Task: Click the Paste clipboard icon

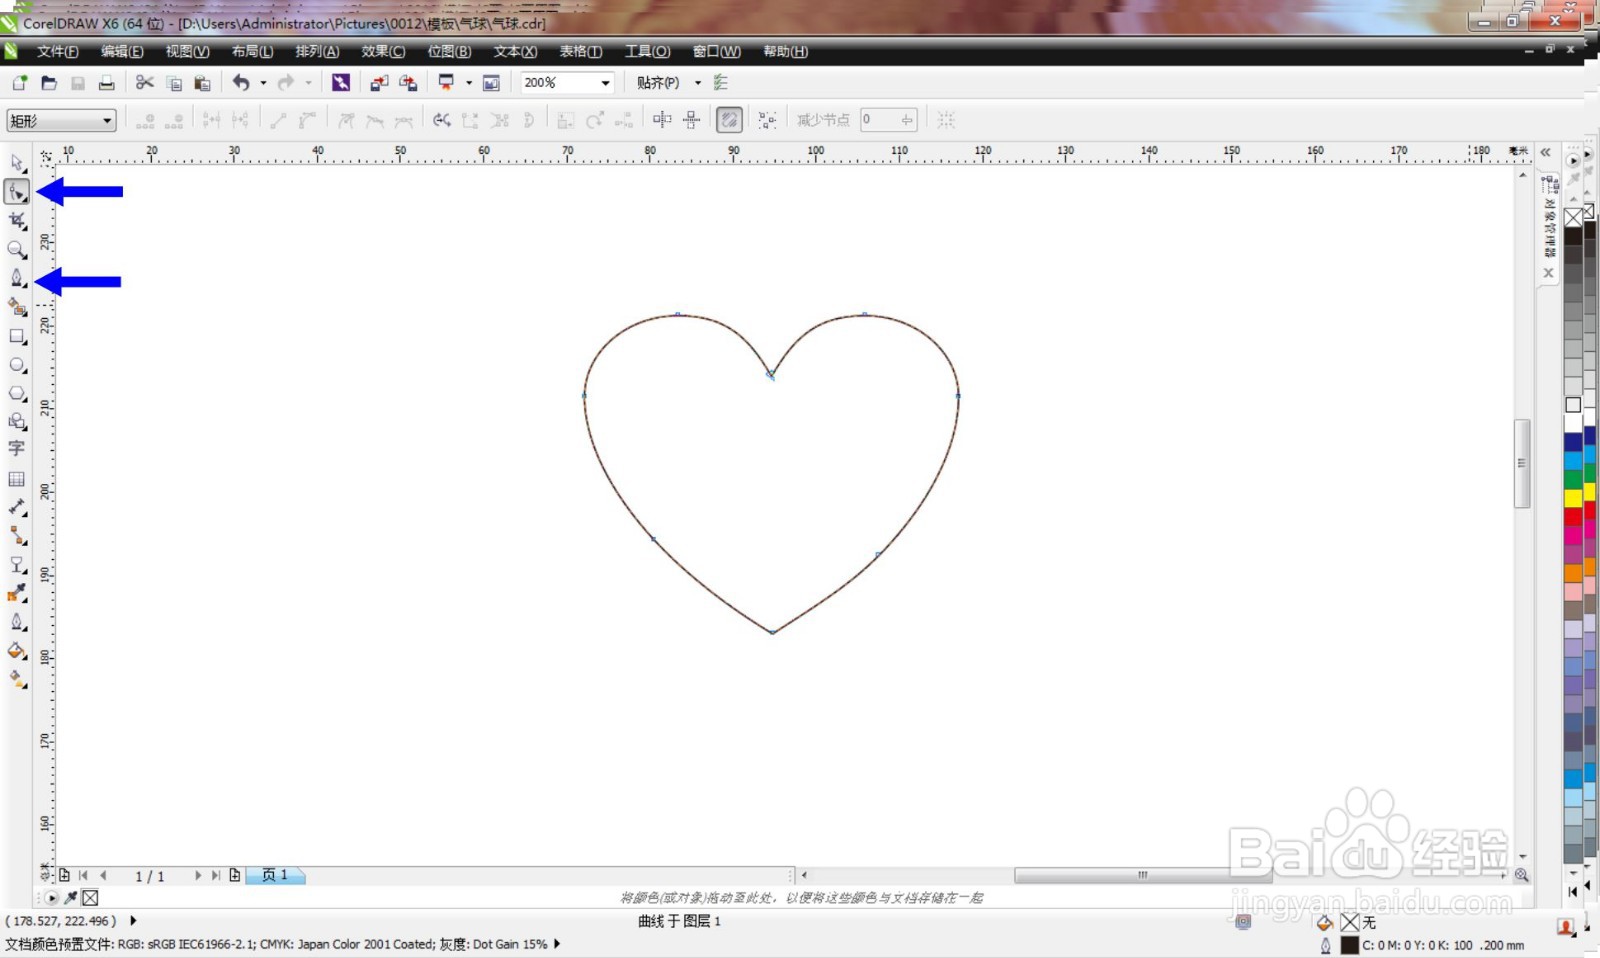Action: [202, 83]
